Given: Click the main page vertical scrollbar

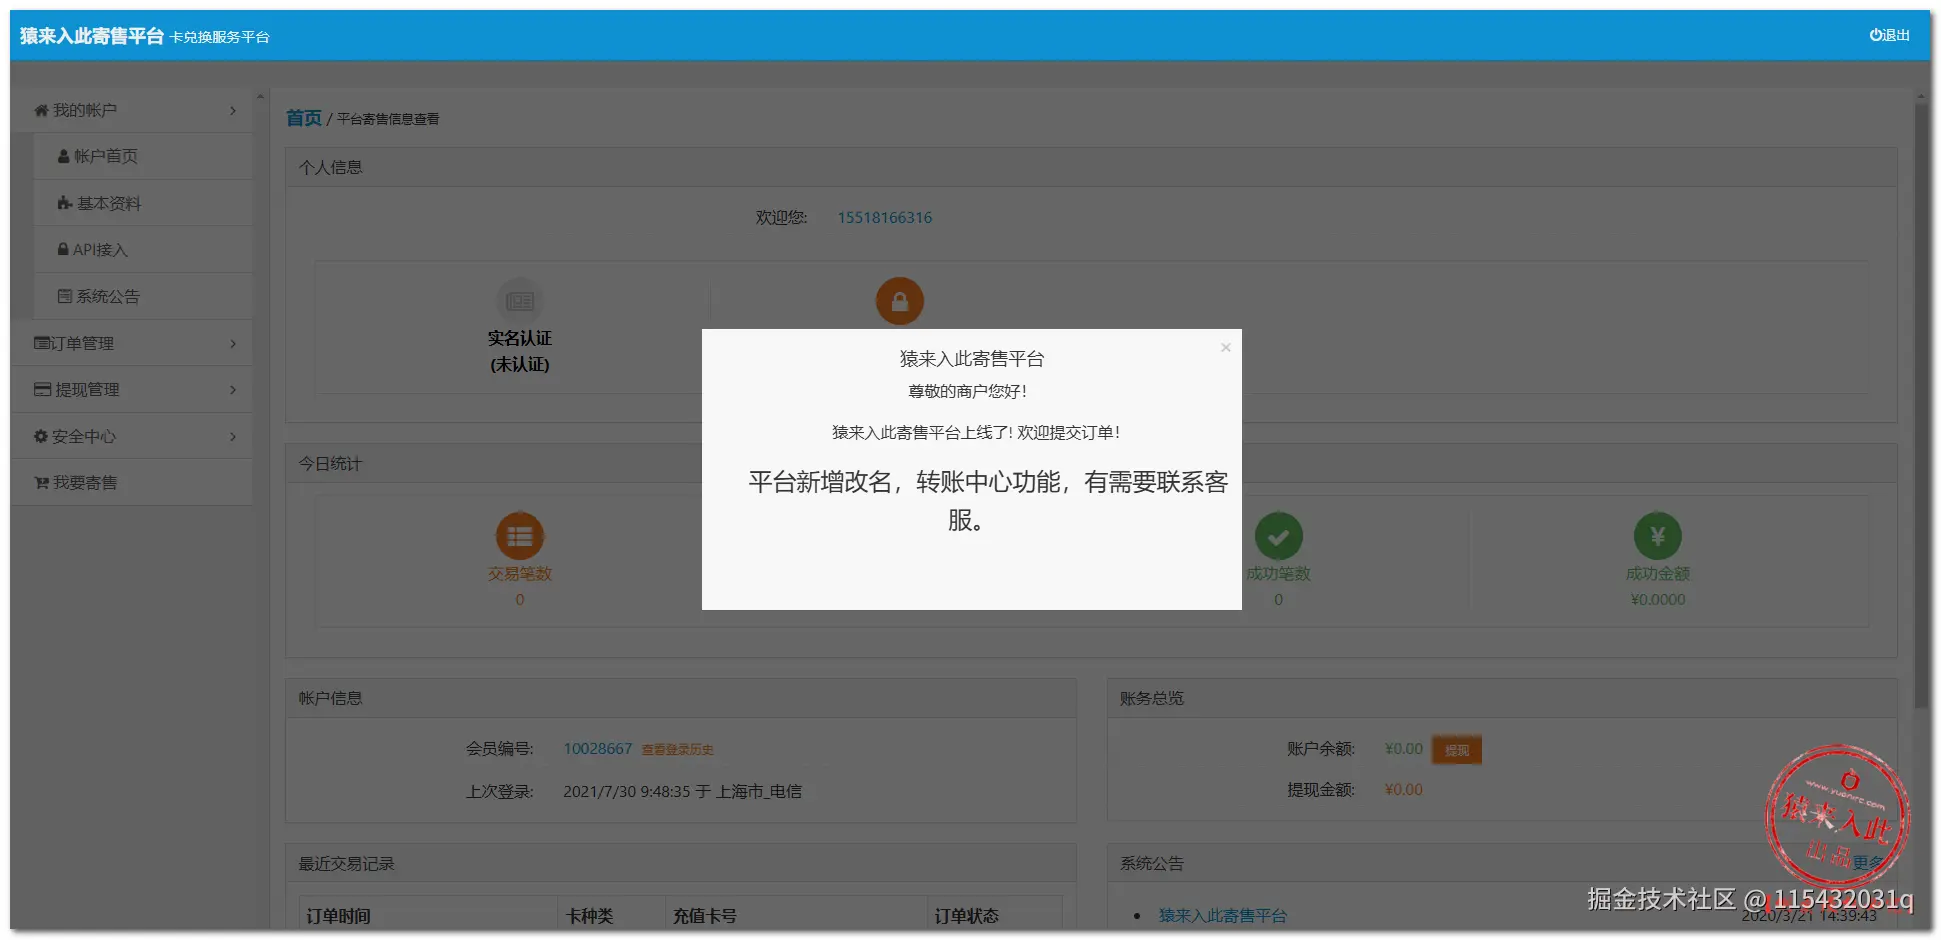Looking at the screenshot, I should coord(1921,405).
